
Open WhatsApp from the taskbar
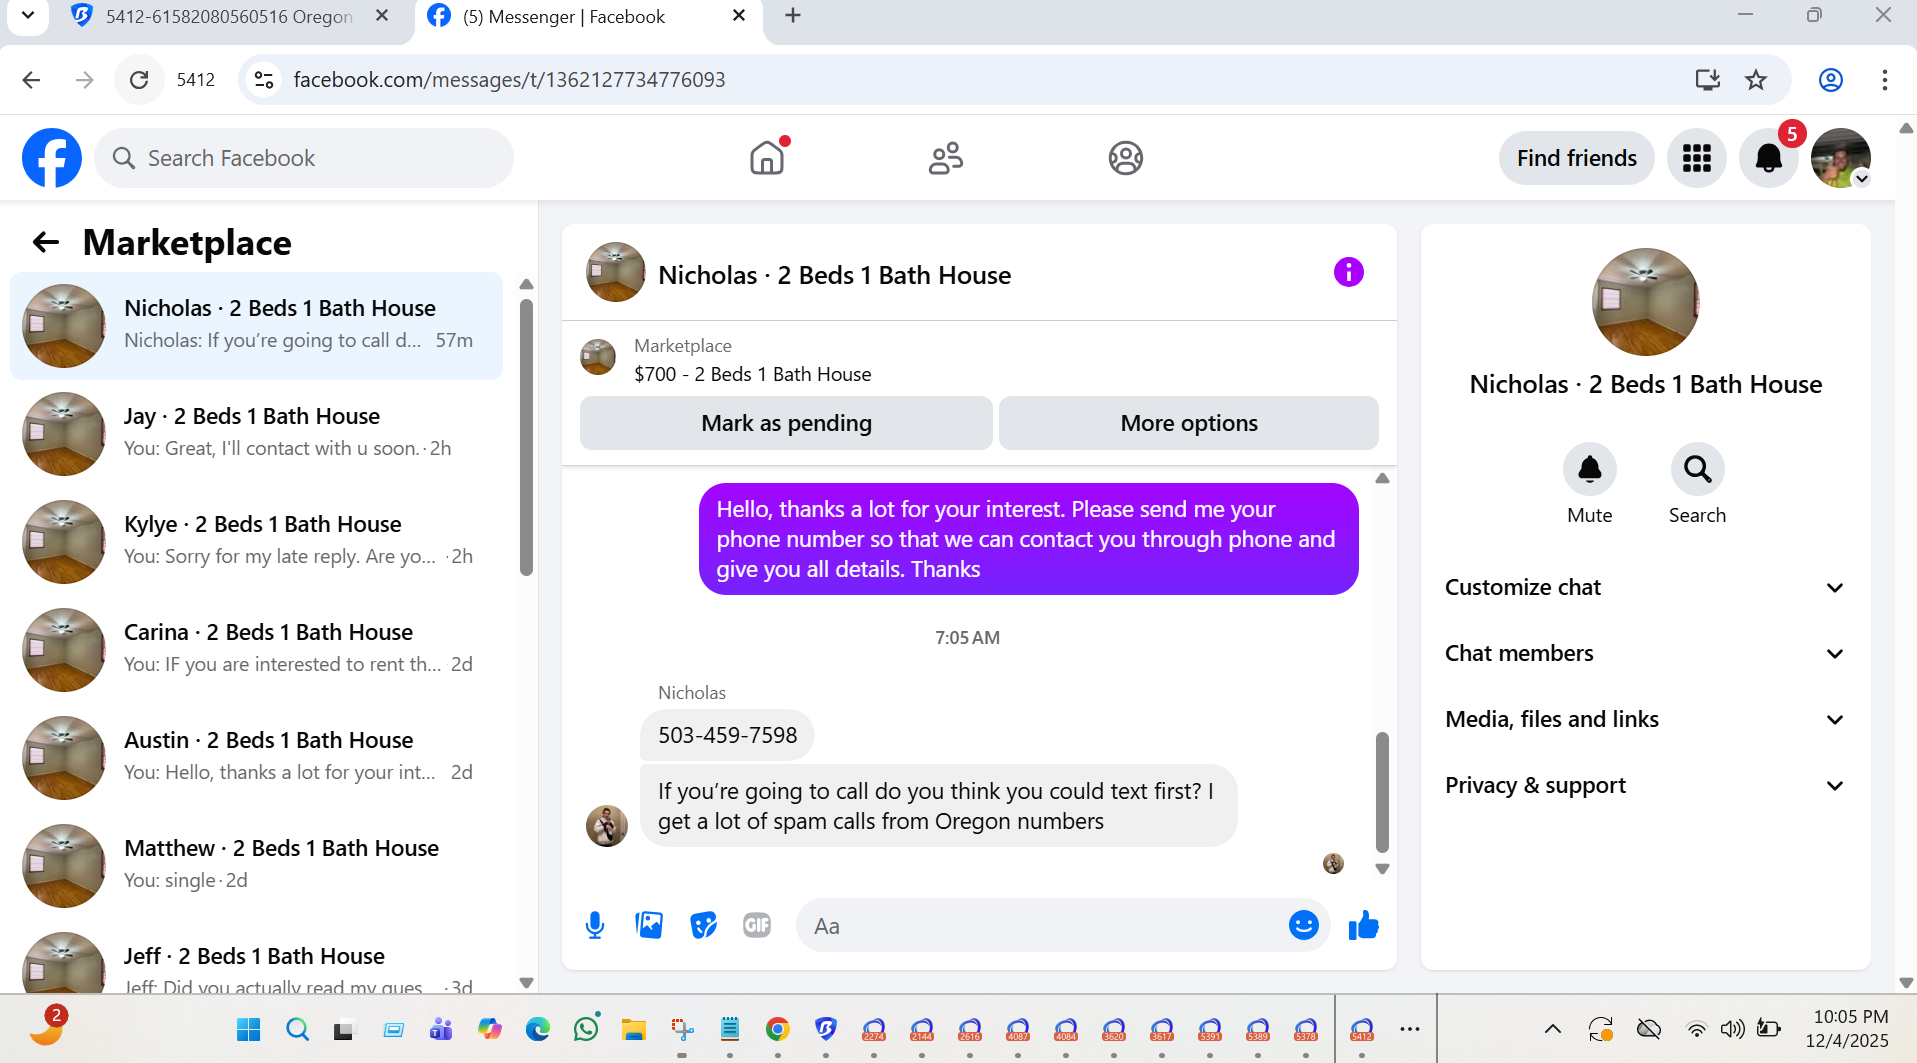pyautogui.click(x=586, y=1028)
